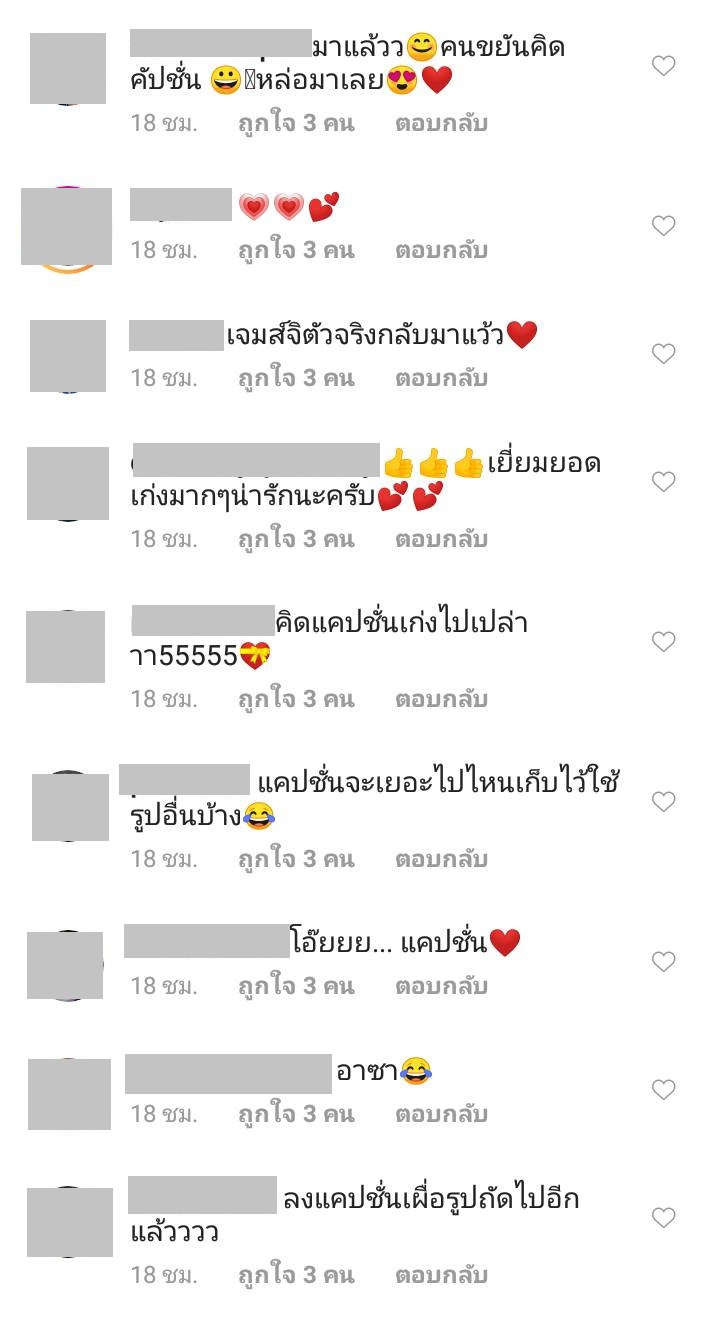View likes on the three-hearts emoji comment
Screen dimensions: 720x1326
coord(296,250)
